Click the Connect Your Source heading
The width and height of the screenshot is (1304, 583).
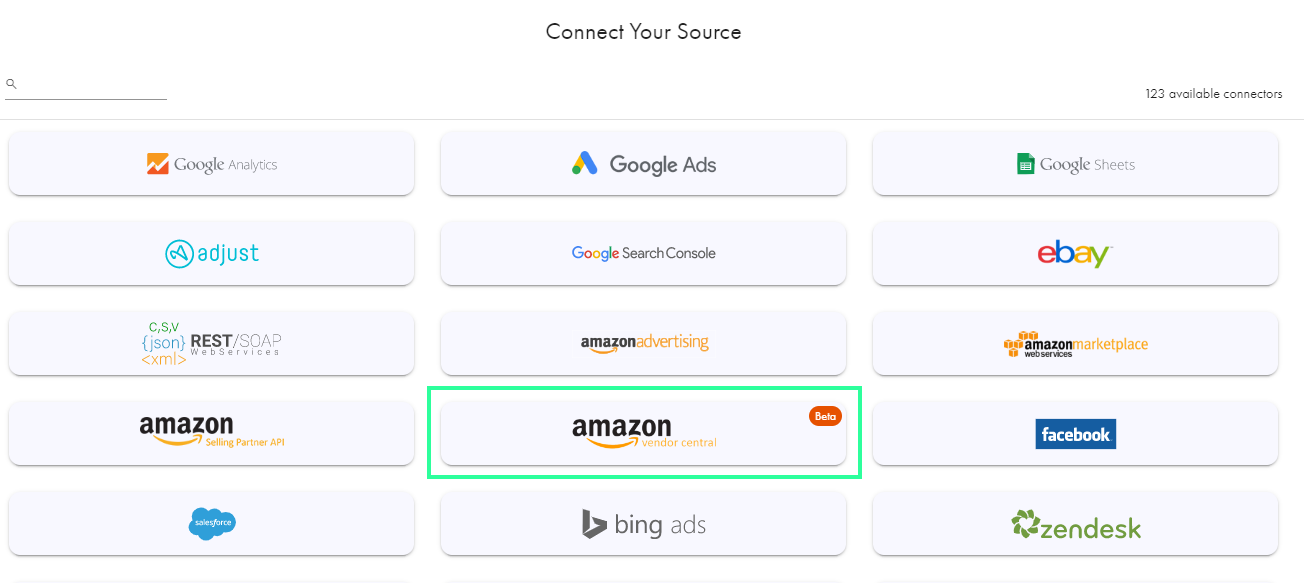643,32
